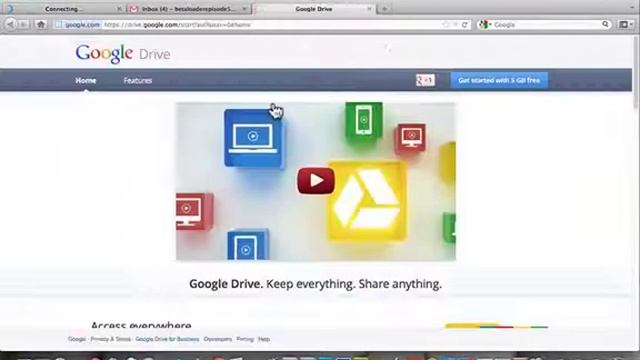Play the Google Drive intro video
640x360 pixels.
pyautogui.click(x=316, y=180)
